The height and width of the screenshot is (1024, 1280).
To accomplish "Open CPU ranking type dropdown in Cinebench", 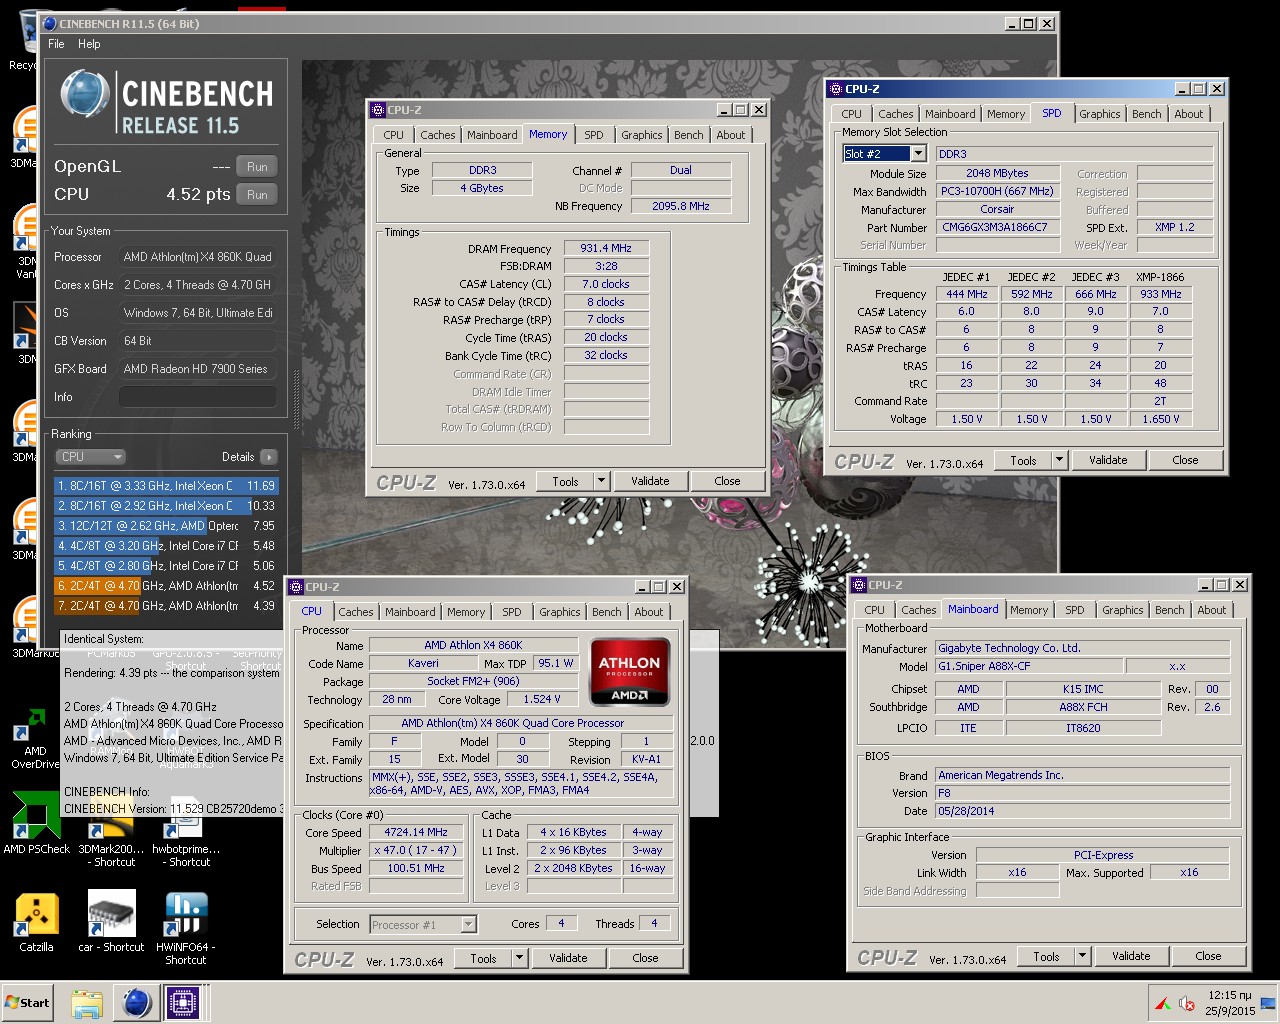I will (x=91, y=457).
